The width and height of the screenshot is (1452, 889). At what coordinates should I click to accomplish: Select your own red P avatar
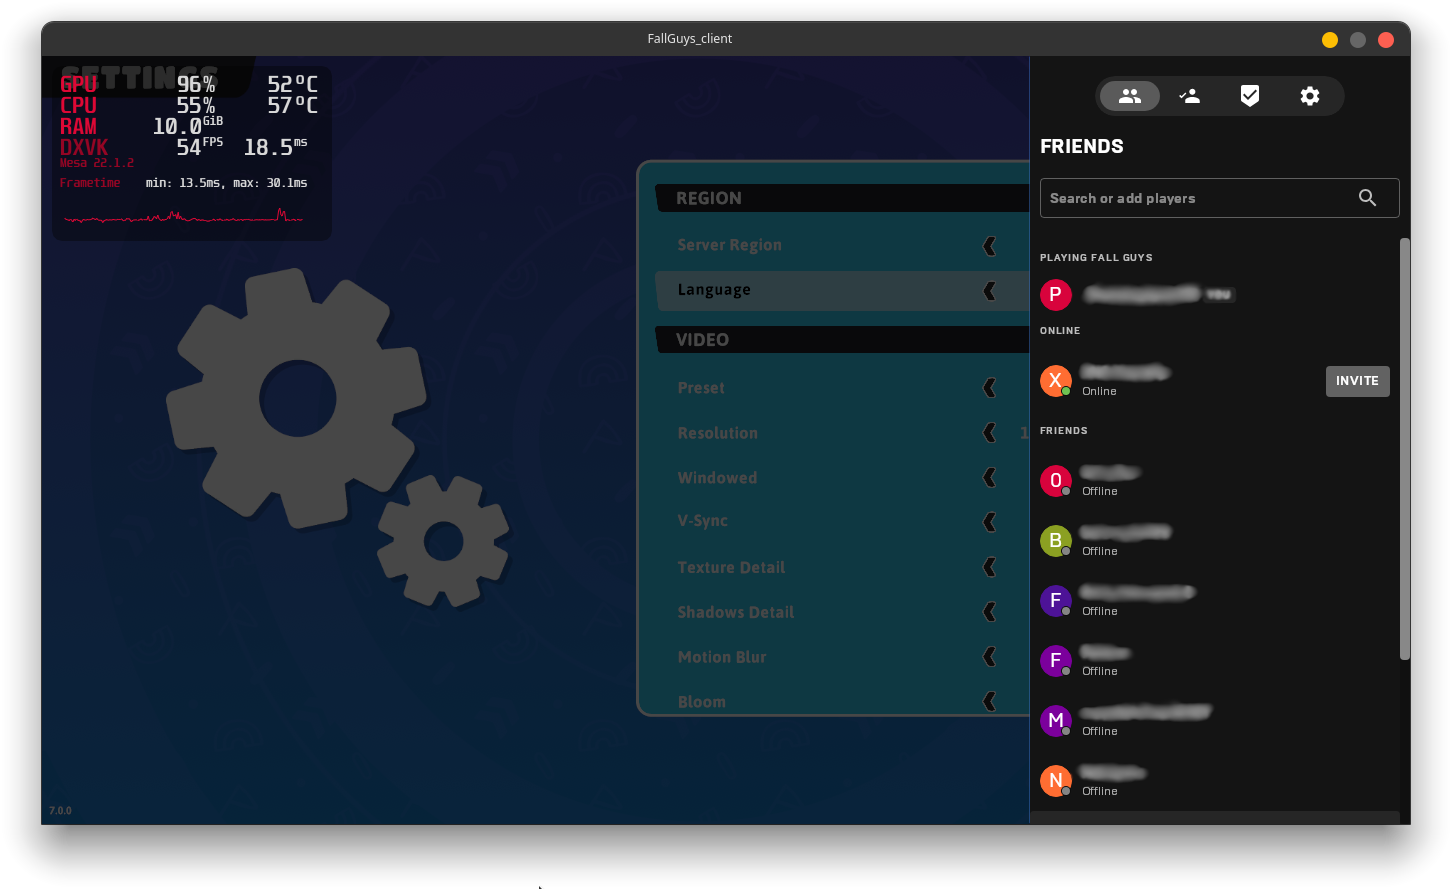1056,295
